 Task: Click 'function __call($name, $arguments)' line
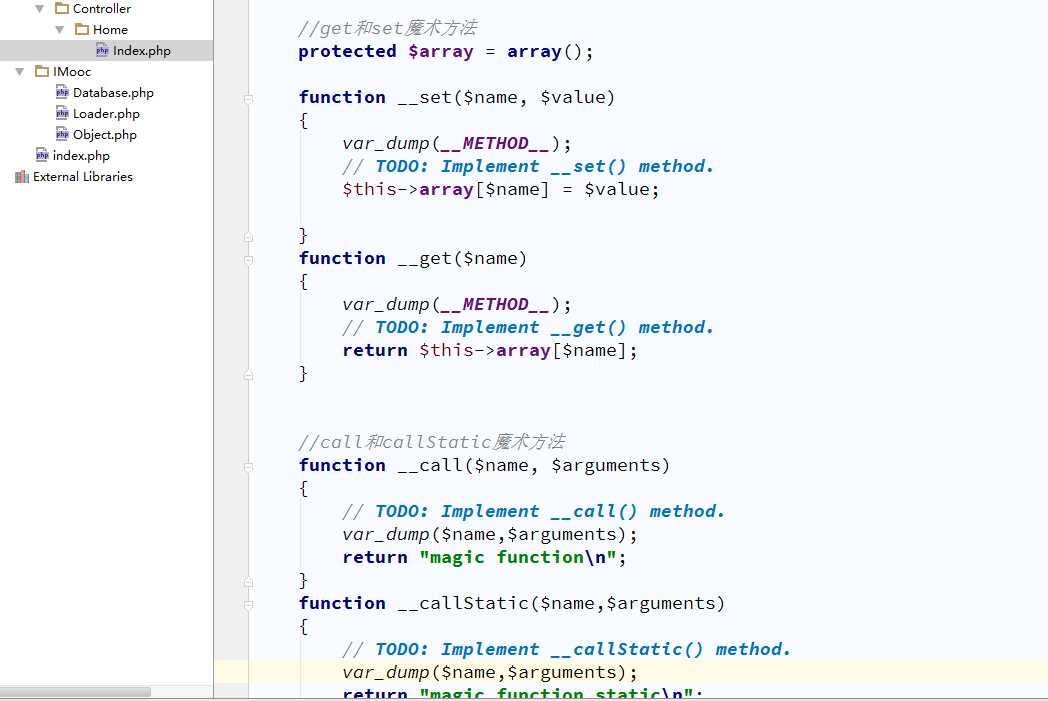click(x=484, y=465)
